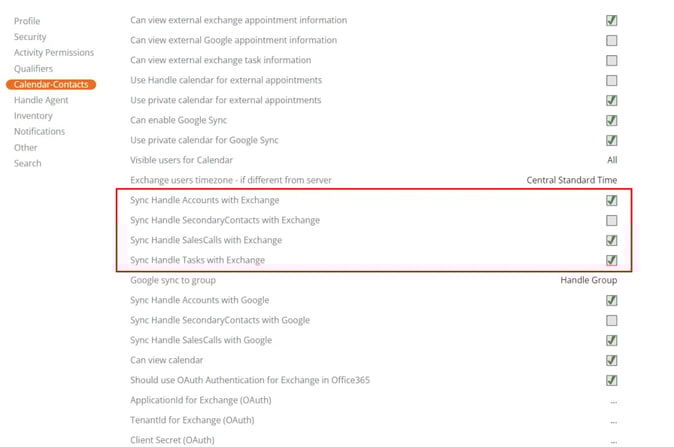This screenshot has width=674, height=447.
Task: Uncheck Sync Handle Tasks with Exchange
Action: (611, 260)
